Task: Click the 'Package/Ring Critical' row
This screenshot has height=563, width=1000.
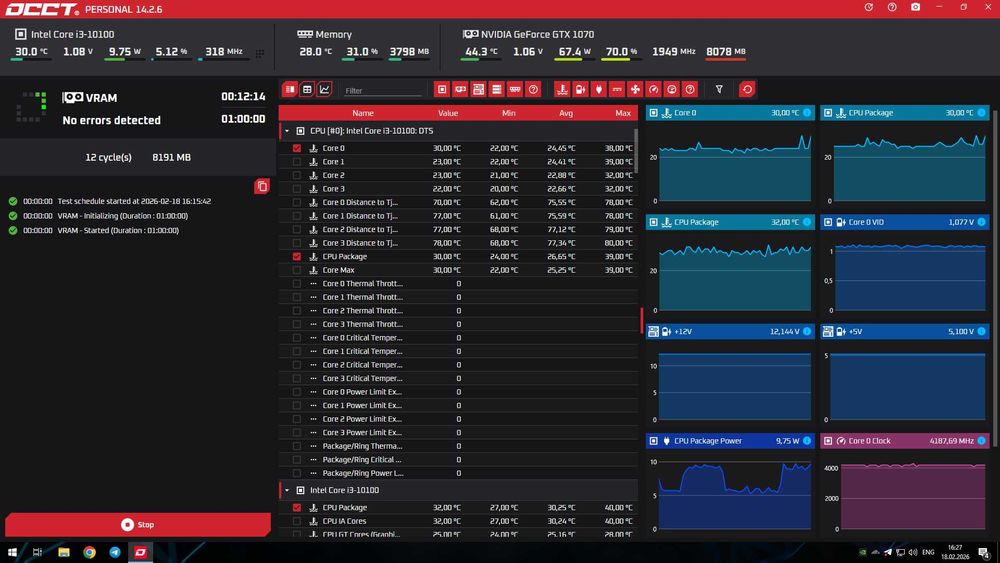Action: 458,460
